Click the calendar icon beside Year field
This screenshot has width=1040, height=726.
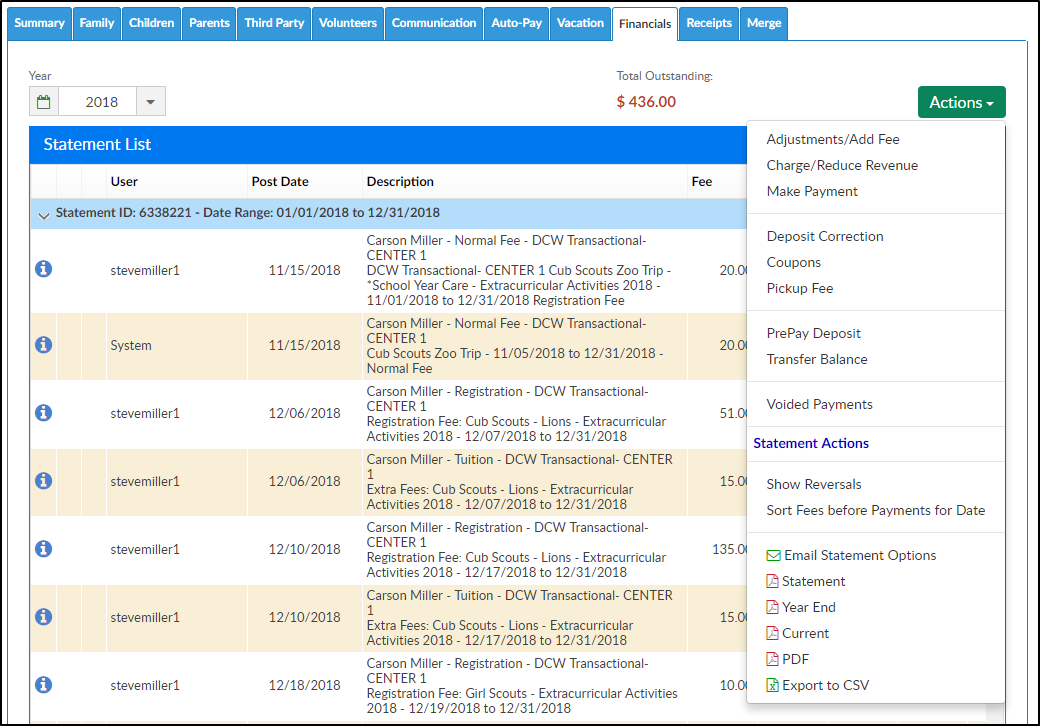click(44, 102)
